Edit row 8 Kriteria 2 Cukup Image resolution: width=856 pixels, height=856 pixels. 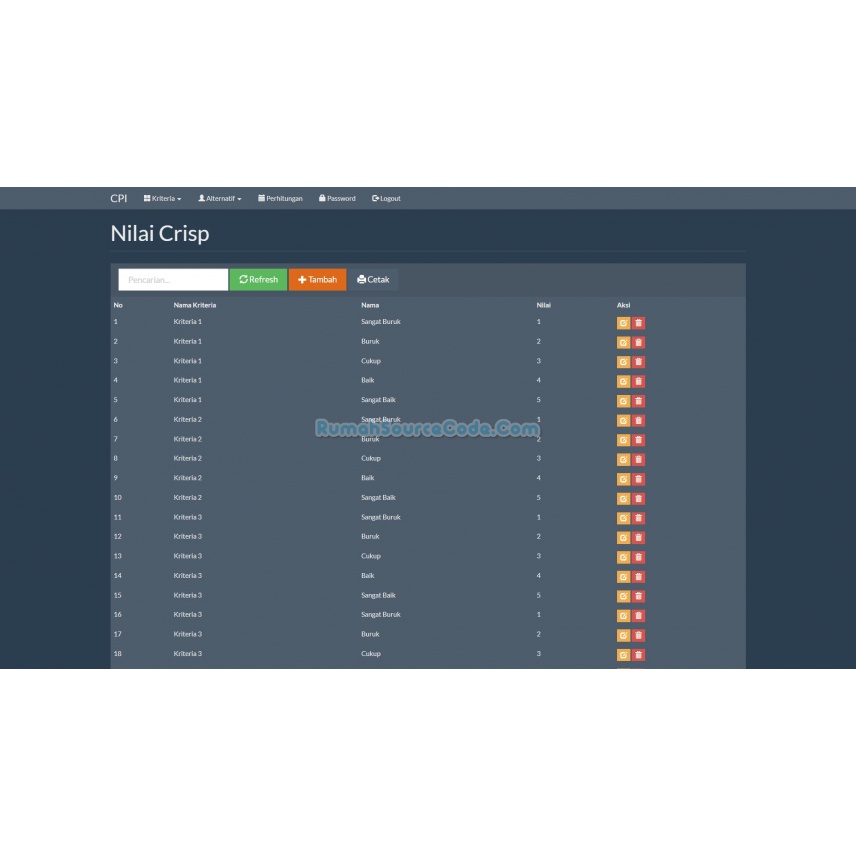click(623, 460)
